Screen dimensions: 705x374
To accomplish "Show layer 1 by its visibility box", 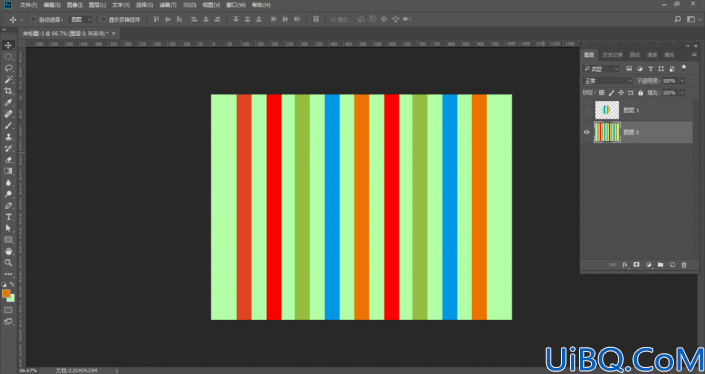I will pos(586,110).
